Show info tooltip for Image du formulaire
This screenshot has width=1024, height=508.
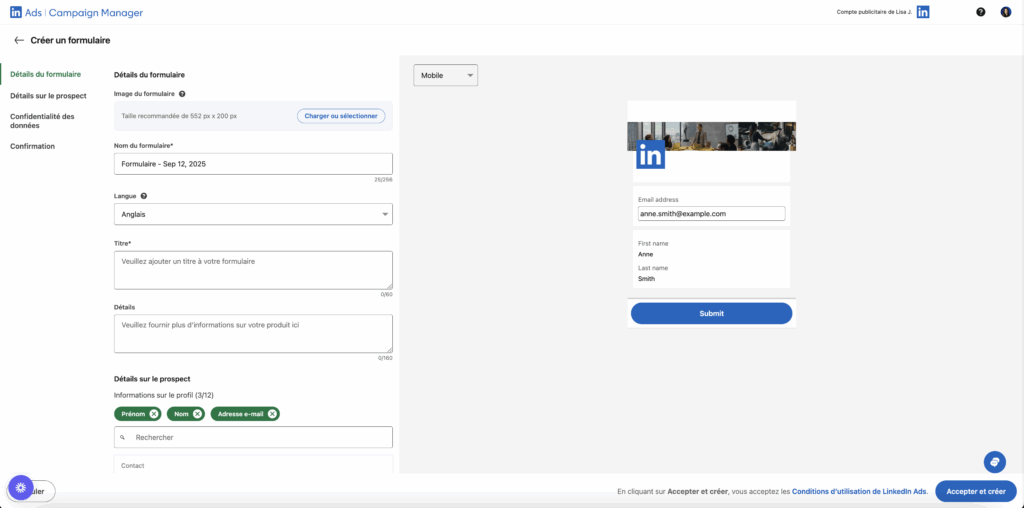182,94
